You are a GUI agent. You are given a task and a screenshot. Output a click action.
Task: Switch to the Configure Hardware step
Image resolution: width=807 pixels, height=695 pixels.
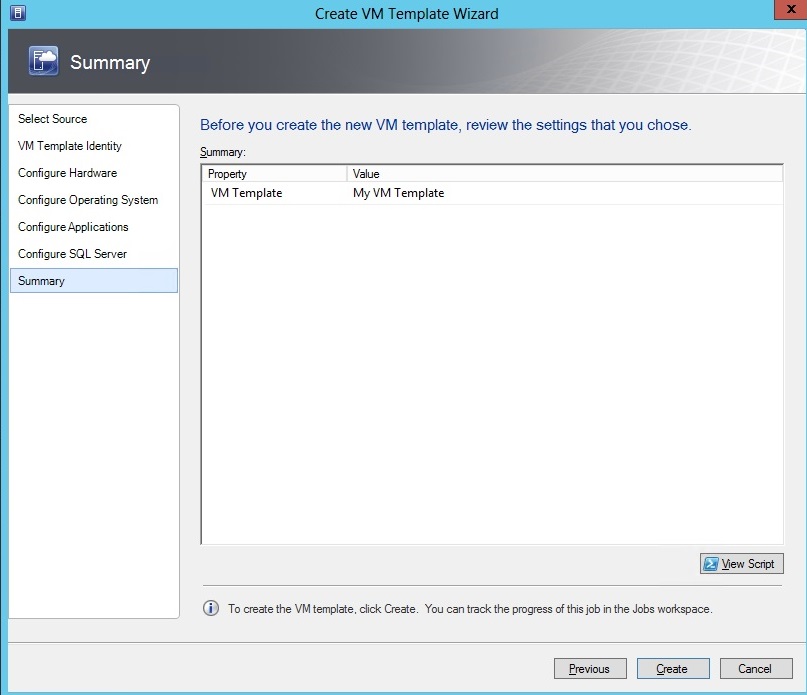(x=67, y=173)
